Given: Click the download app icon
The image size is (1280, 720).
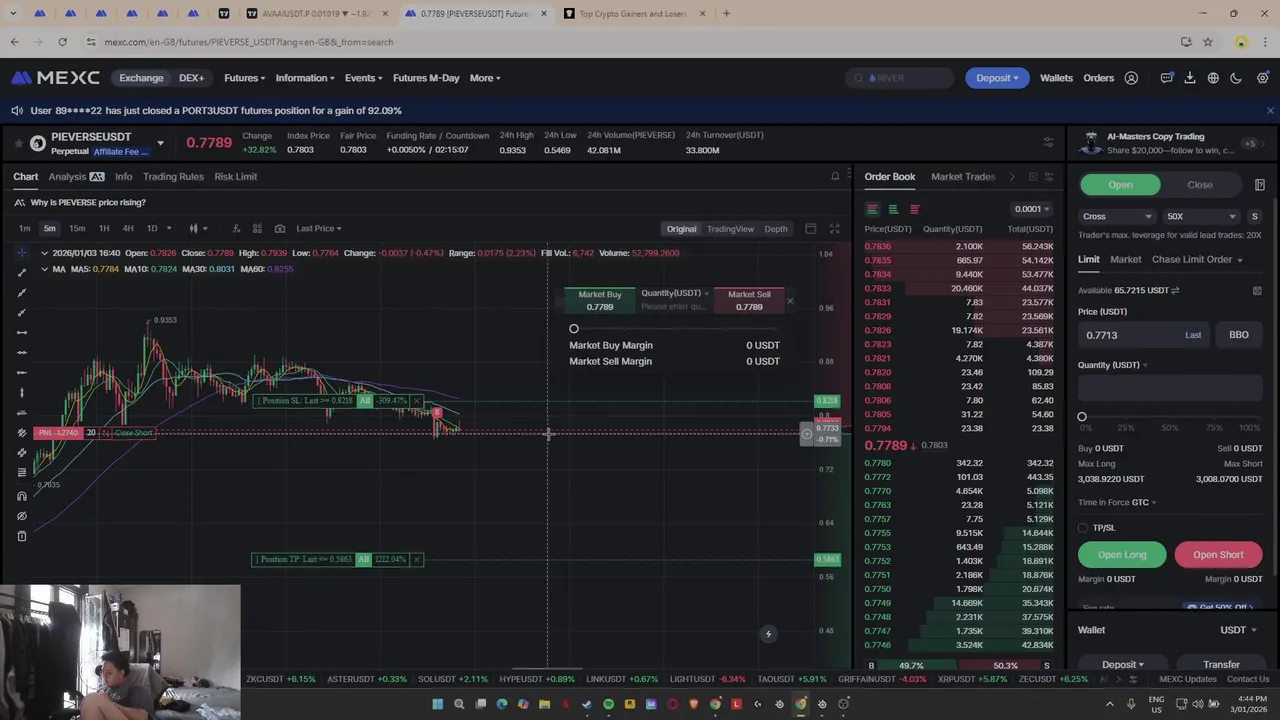Looking at the screenshot, I should (1190, 78).
